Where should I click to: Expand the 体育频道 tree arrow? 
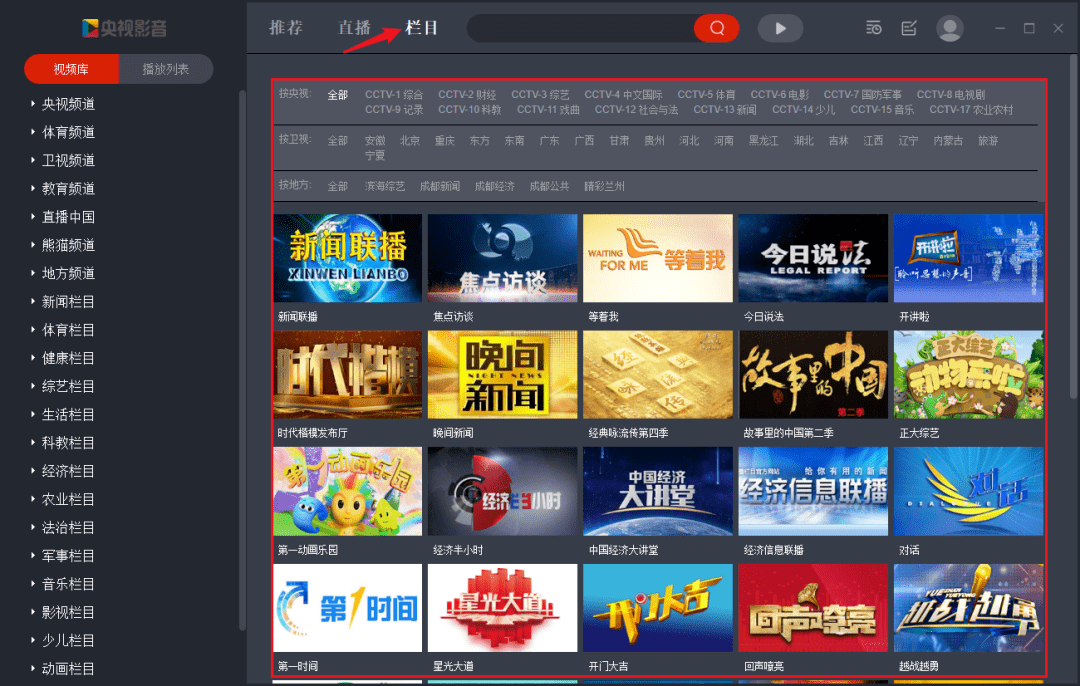(32, 132)
